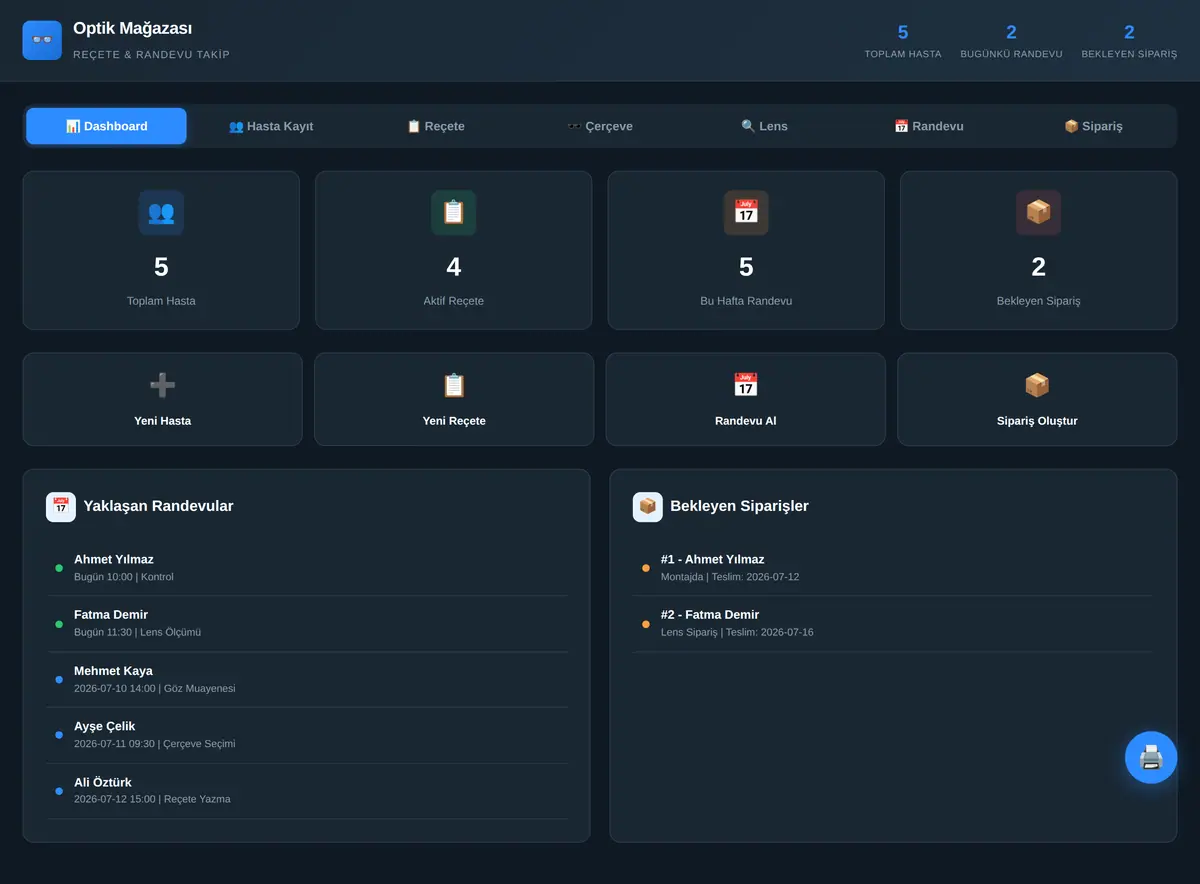Select the Lens tab
Viewport: 1200px width, 884px height.
click(764, 126)
